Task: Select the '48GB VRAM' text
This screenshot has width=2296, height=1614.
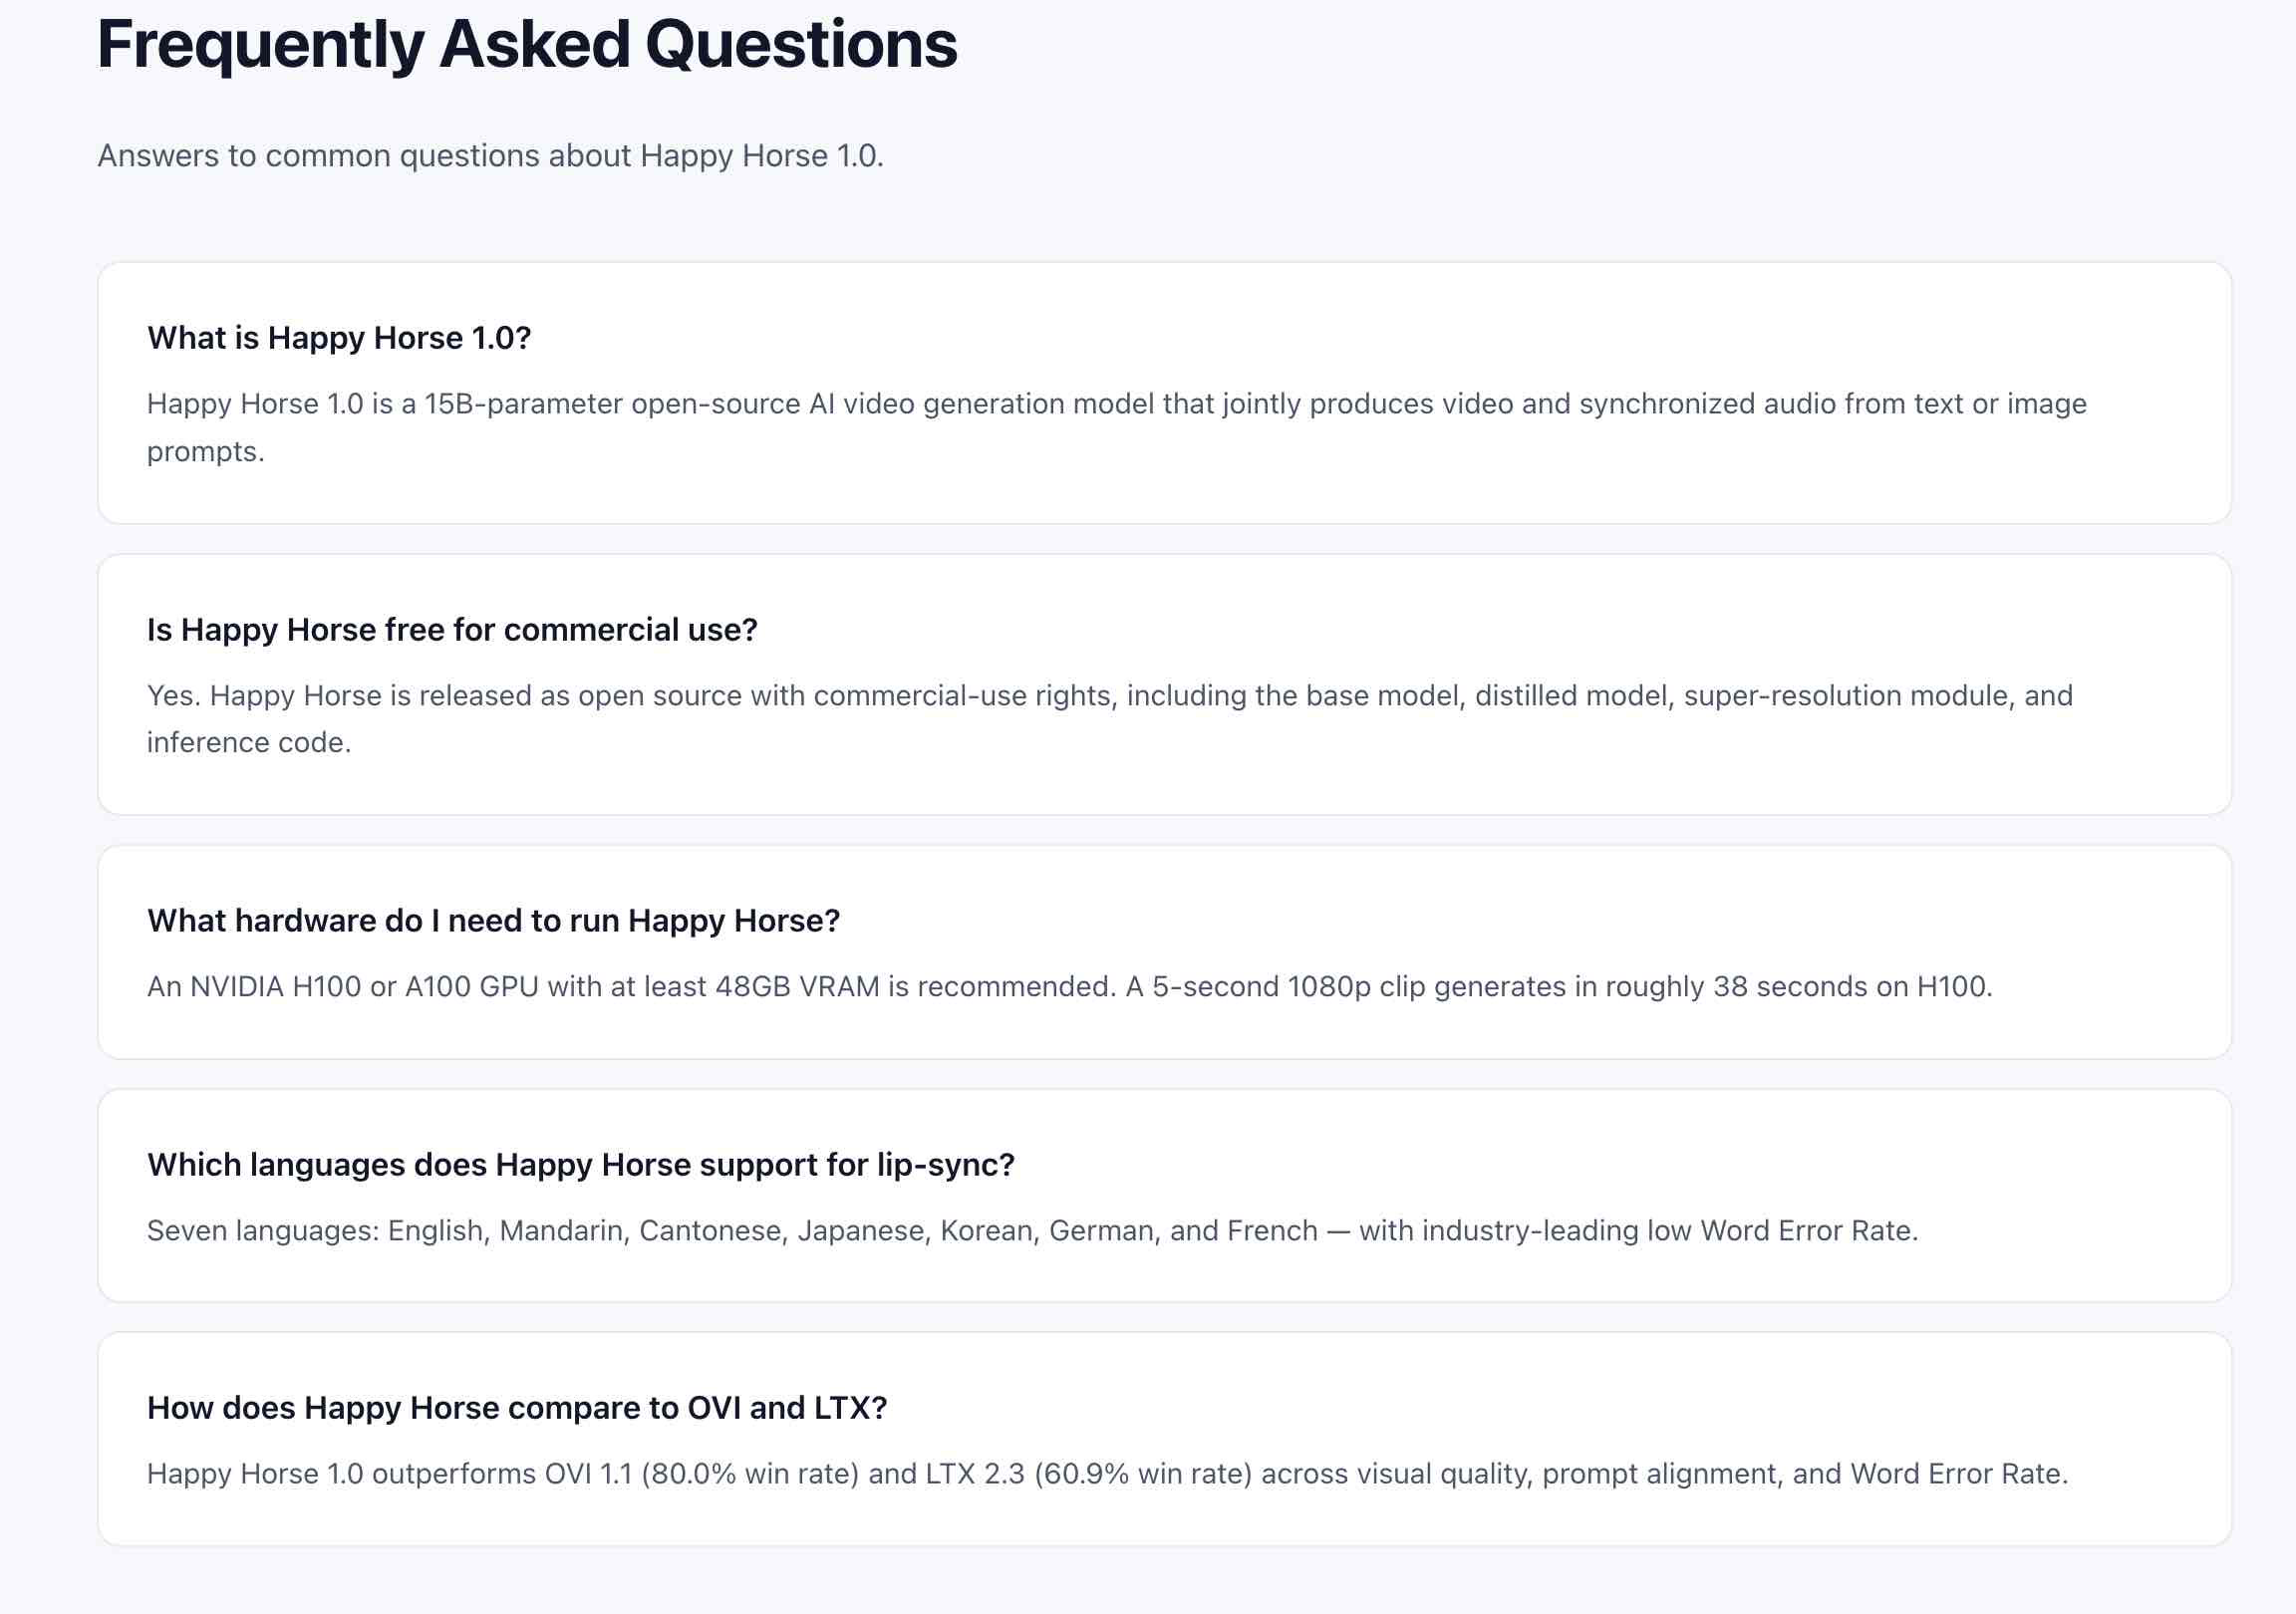Action: (797, 987)
